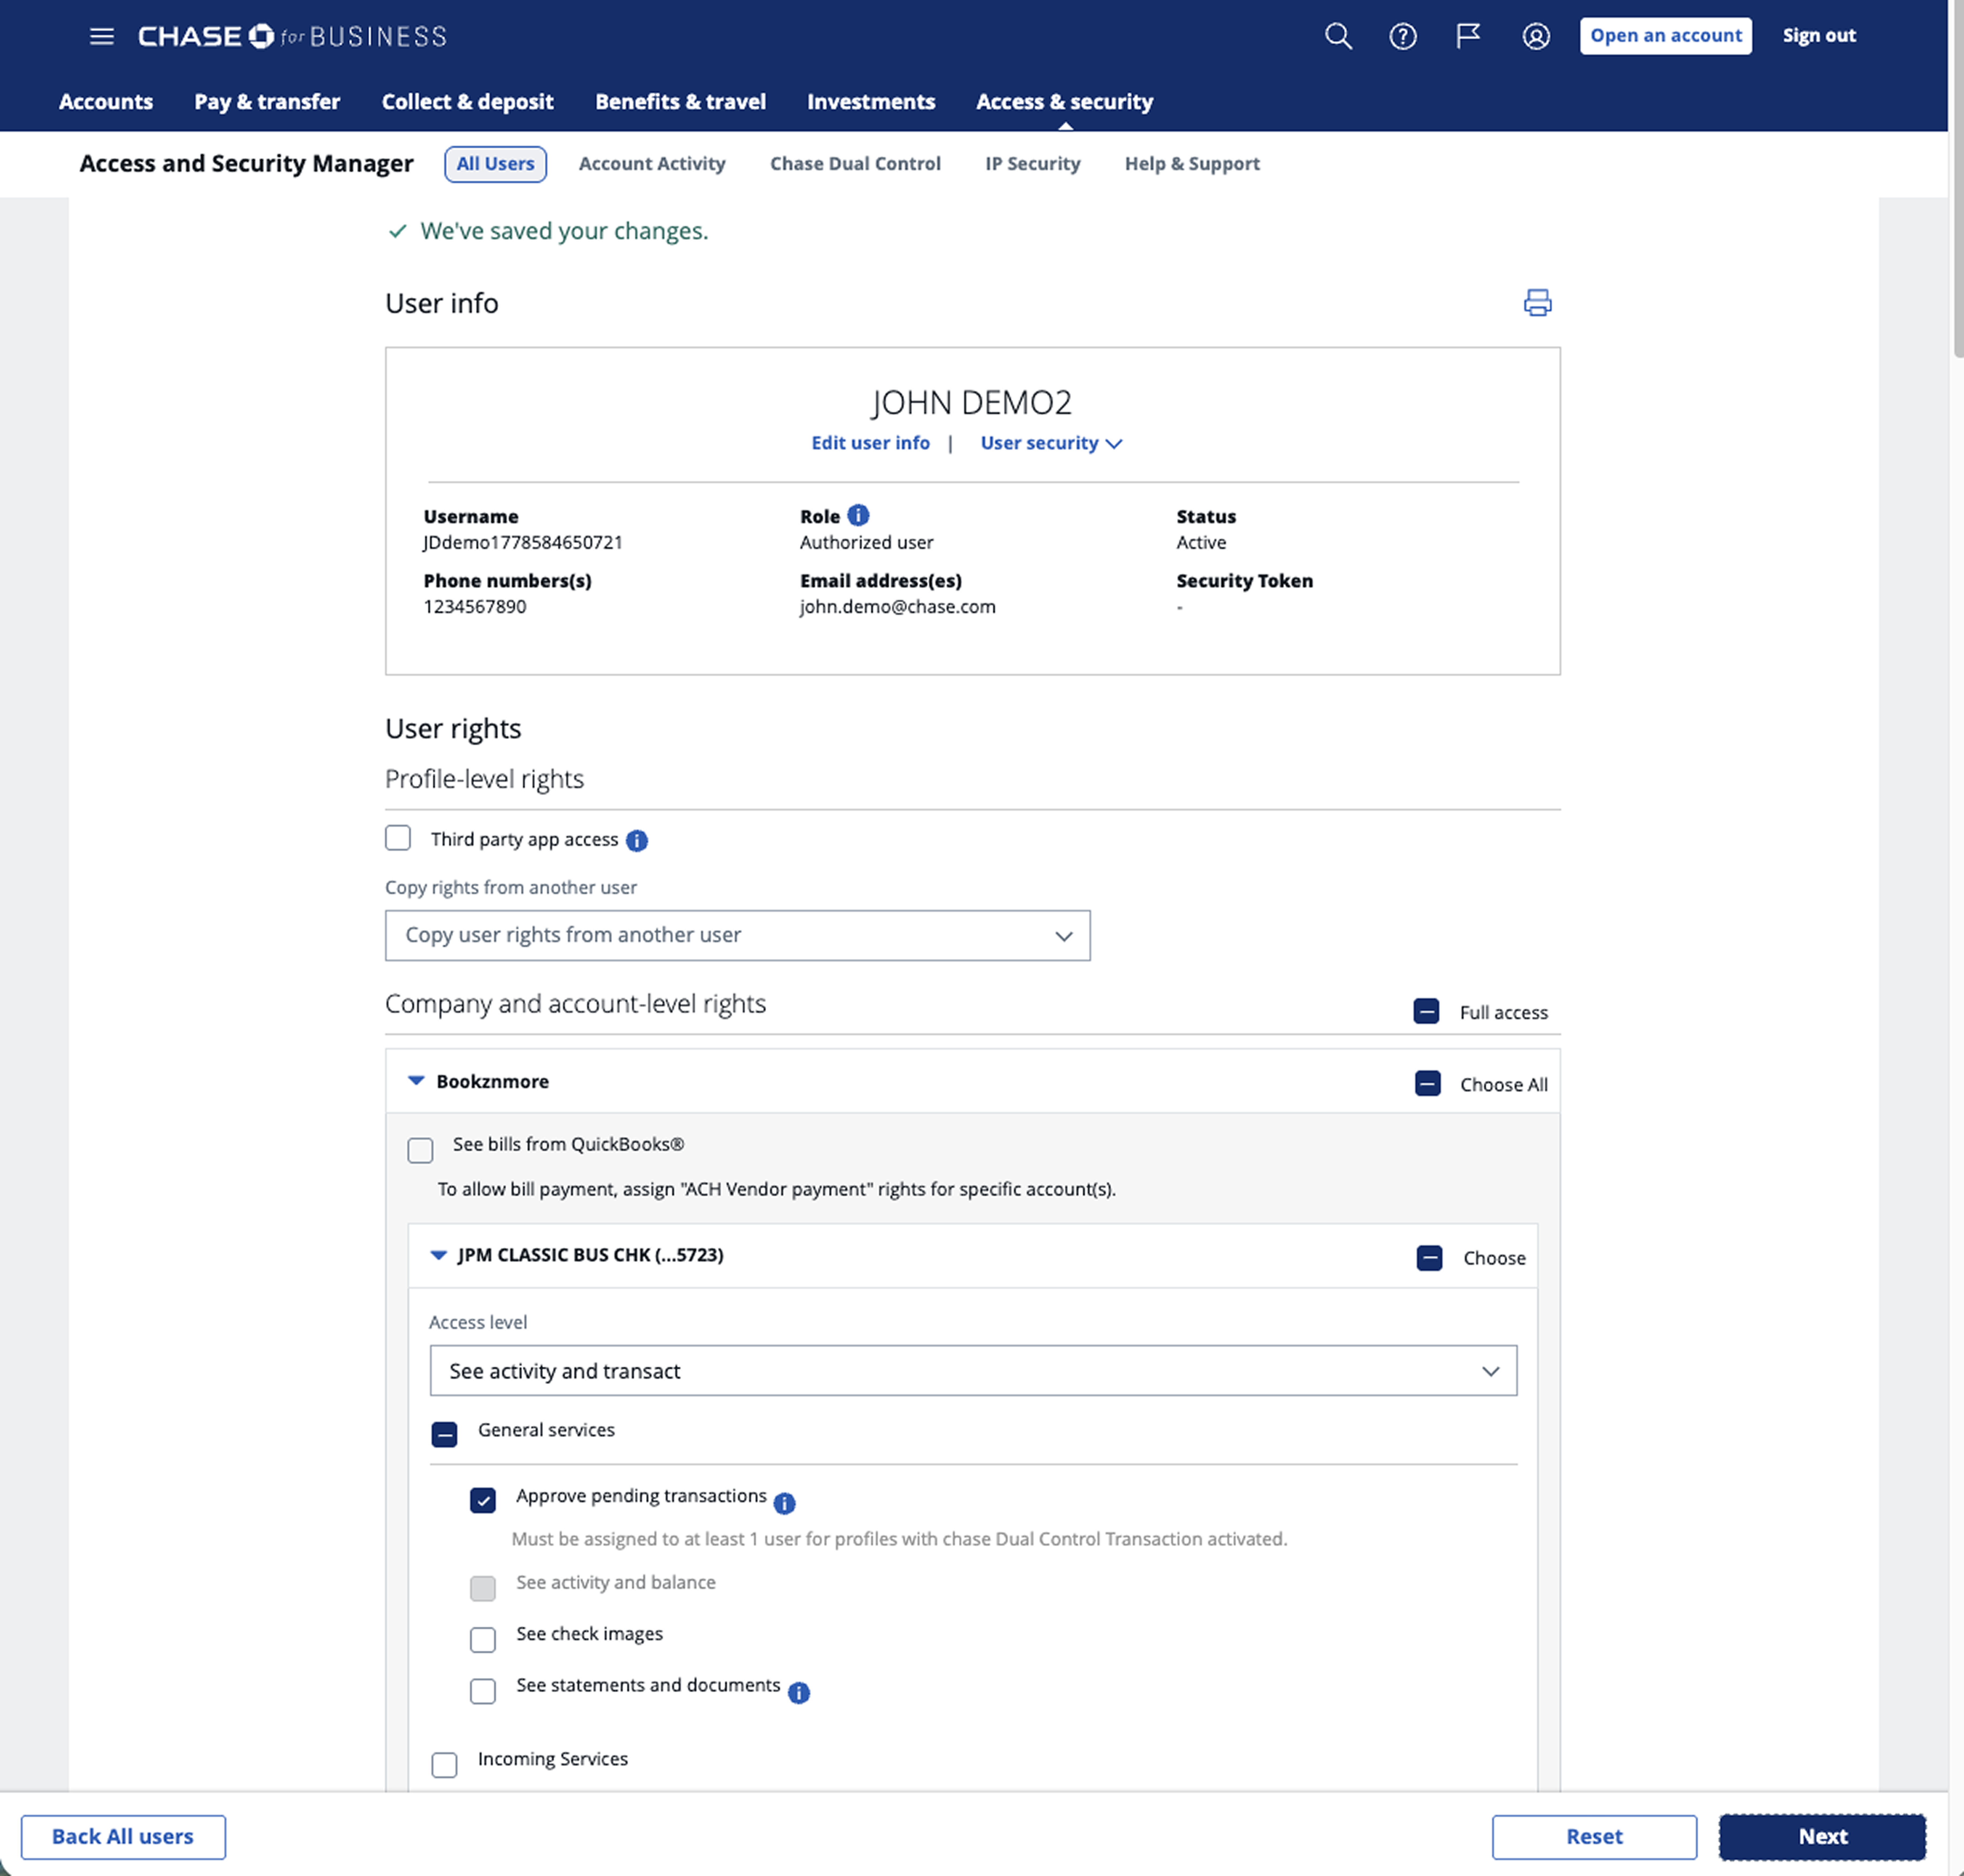The height and width of the screenshot is (1876, 1964).
Task: Collapse the Booknzmore section
Action: pyautogui.click(x=416, y=1081)
